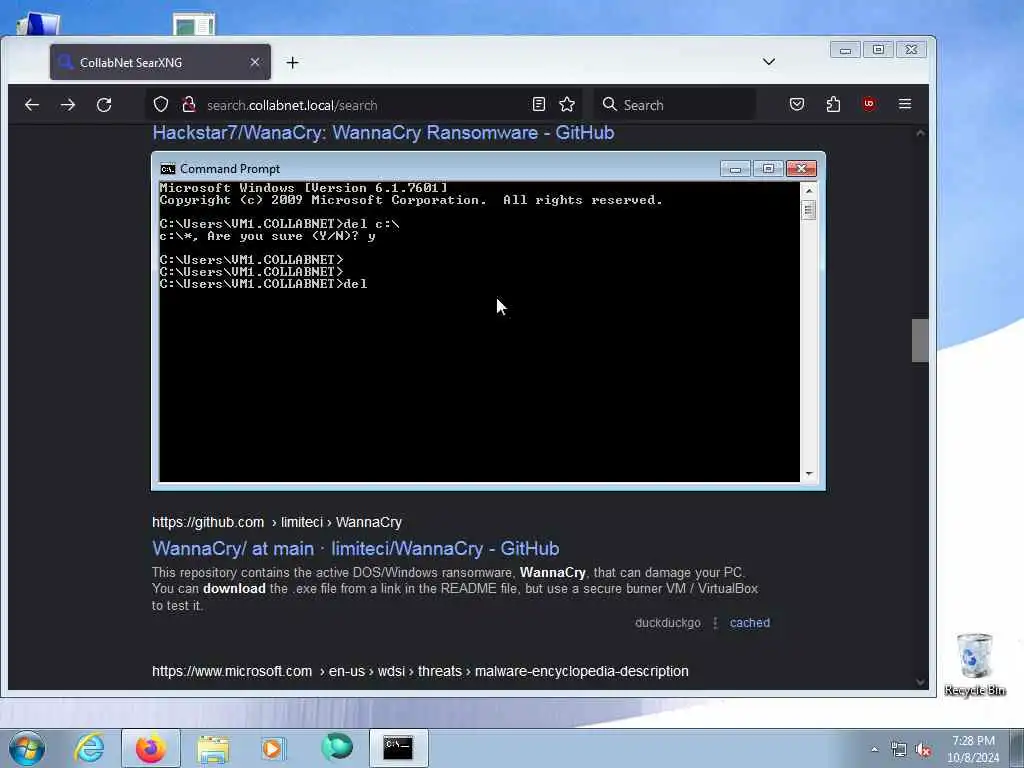This screenshot has height=768, width=1024.
Task: Close the Command Prompt window
Action: tap(801, 169)
